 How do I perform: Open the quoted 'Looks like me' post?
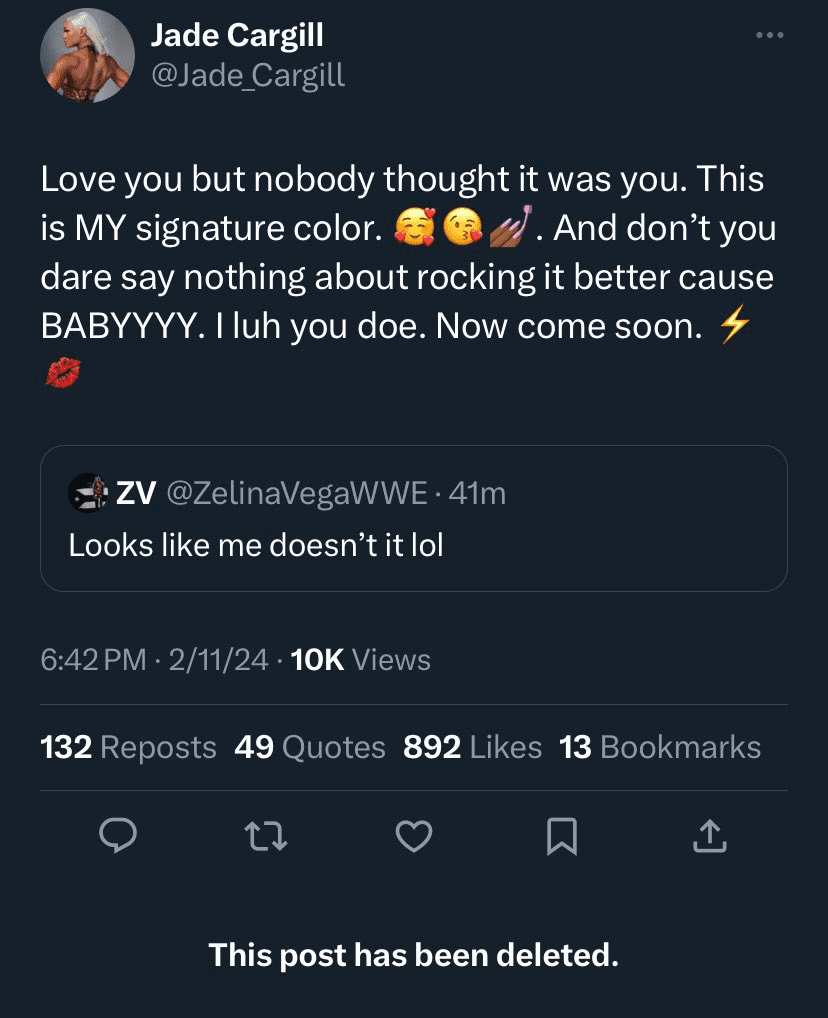(413, 545)
